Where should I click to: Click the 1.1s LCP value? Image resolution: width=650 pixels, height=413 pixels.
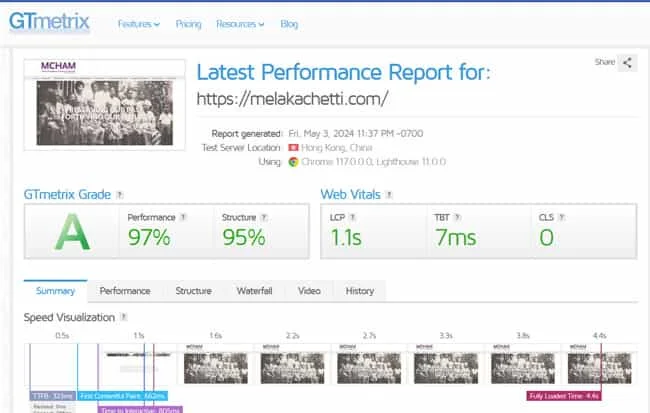[346, 238]
